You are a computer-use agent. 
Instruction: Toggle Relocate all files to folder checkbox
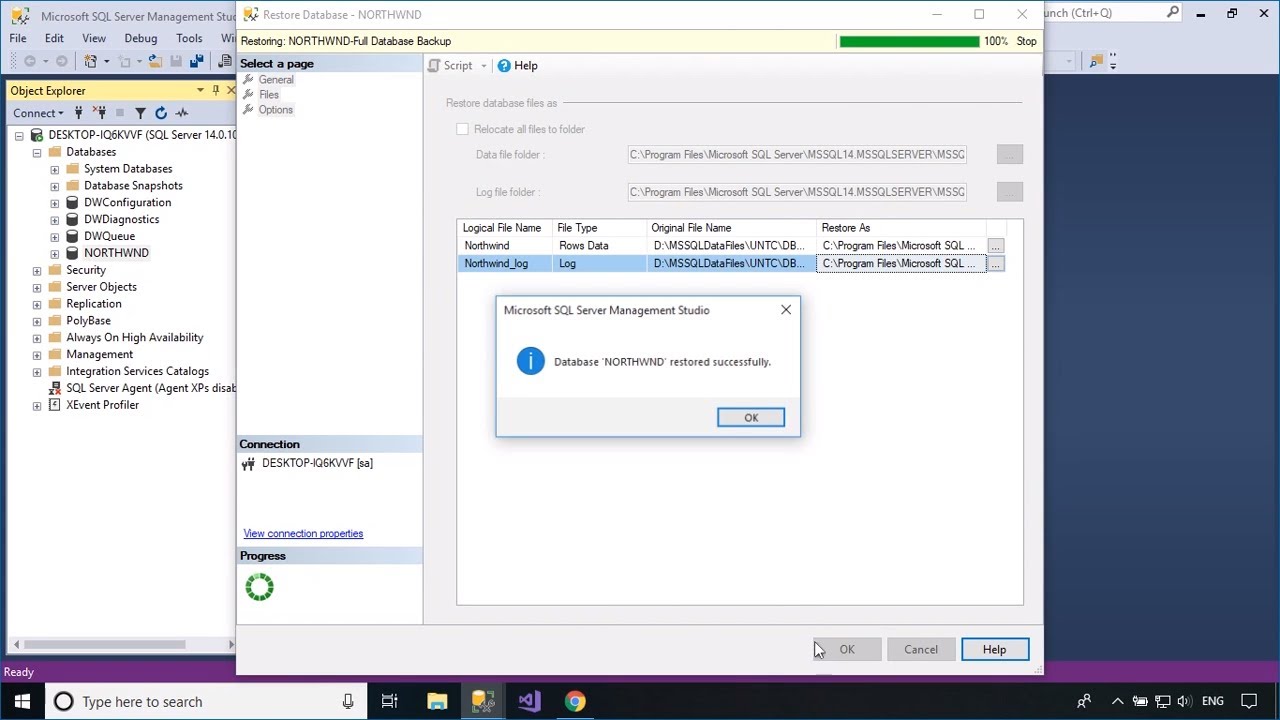[462, 129]
